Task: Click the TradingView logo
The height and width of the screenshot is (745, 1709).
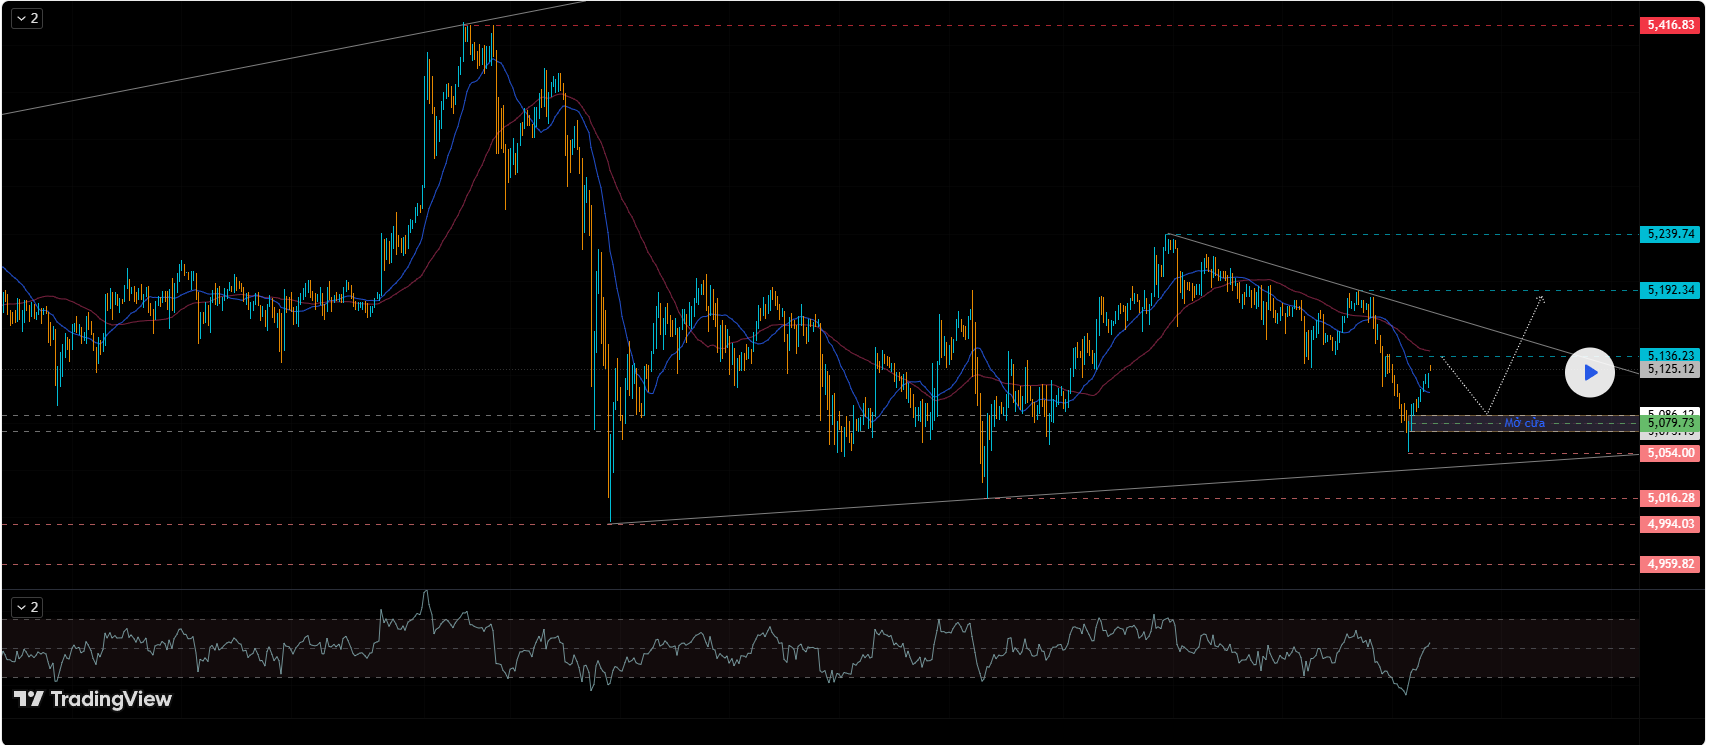Action: pyautogui.click(x=93, y=699)
